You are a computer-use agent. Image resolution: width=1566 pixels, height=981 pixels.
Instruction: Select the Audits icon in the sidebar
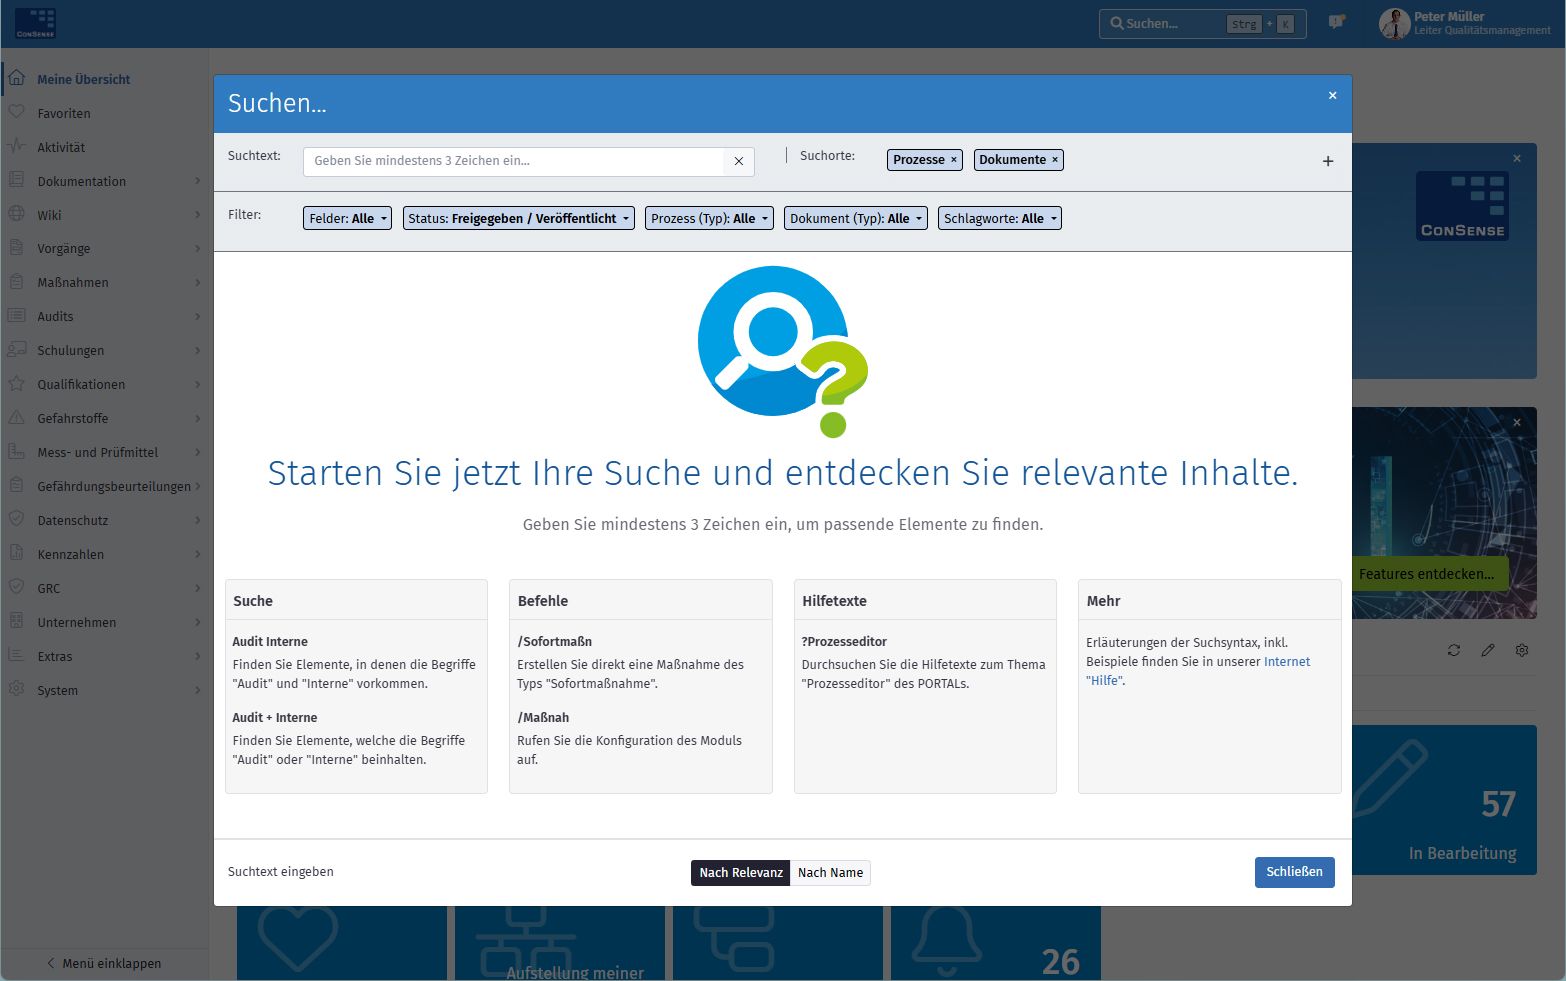(16, 316)
